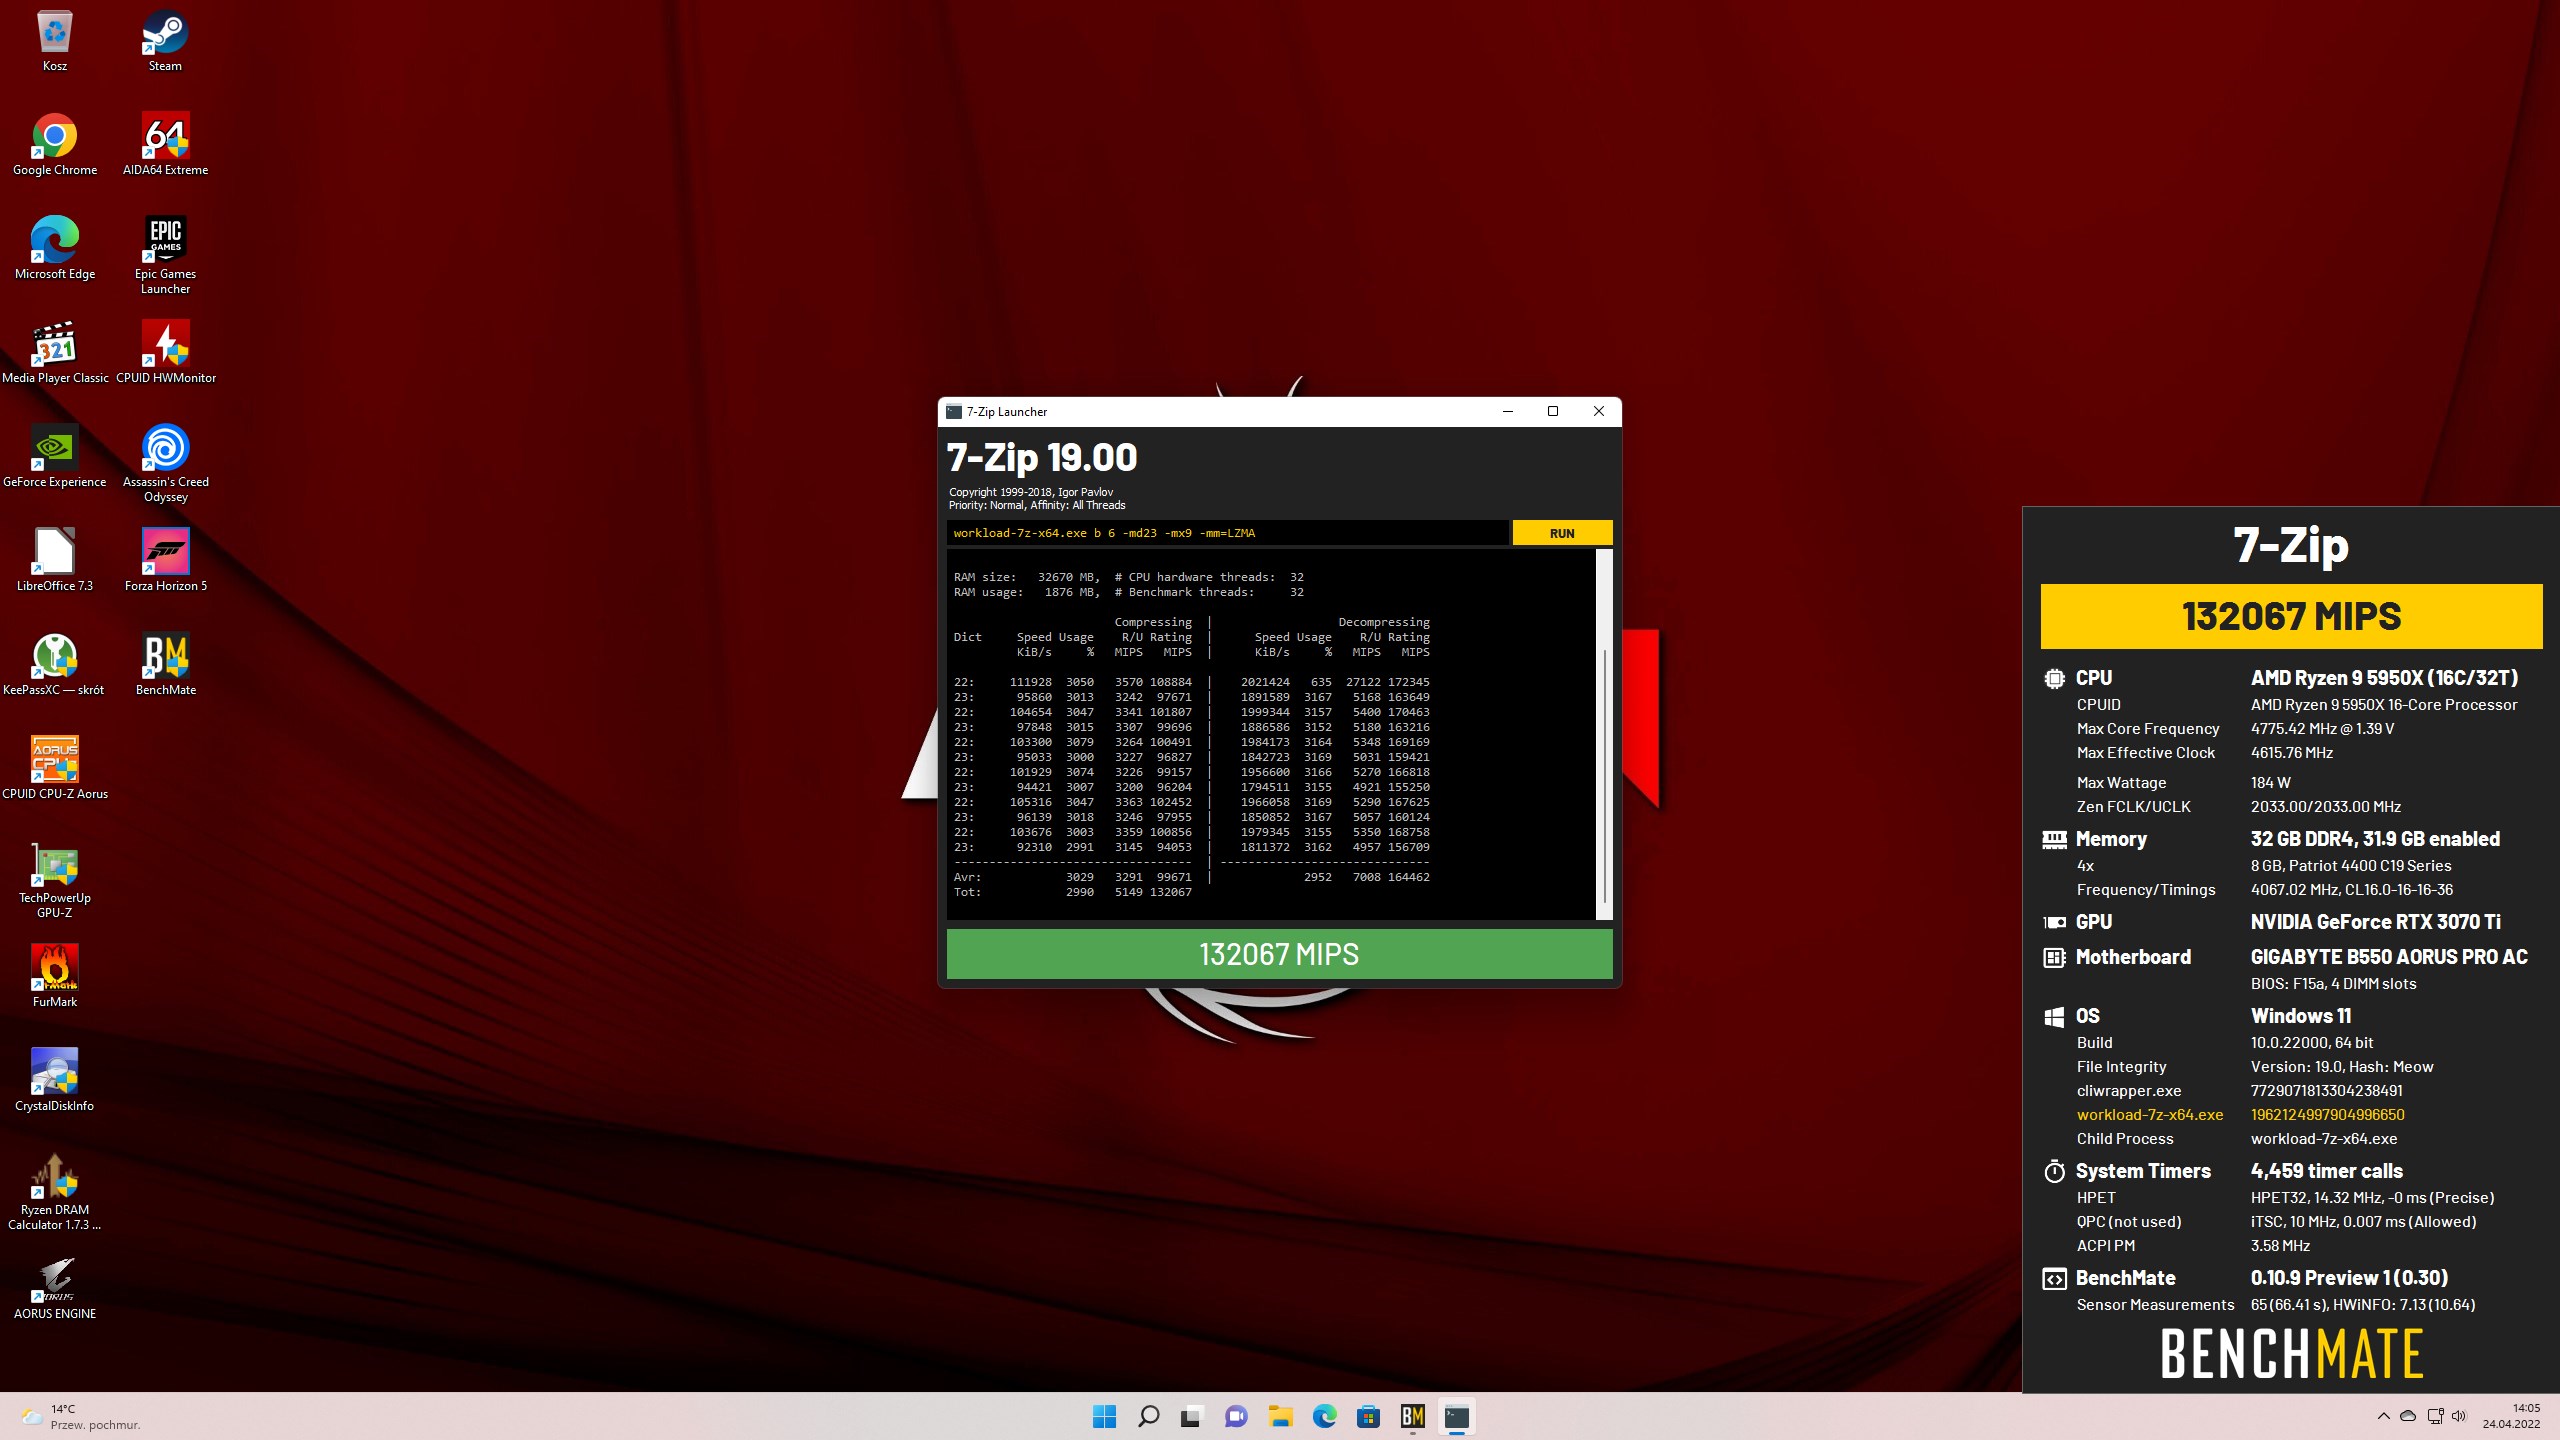The image size is (2560, 1440).
Task: Open the volume tray icon
Action: pos(2459,1416)
